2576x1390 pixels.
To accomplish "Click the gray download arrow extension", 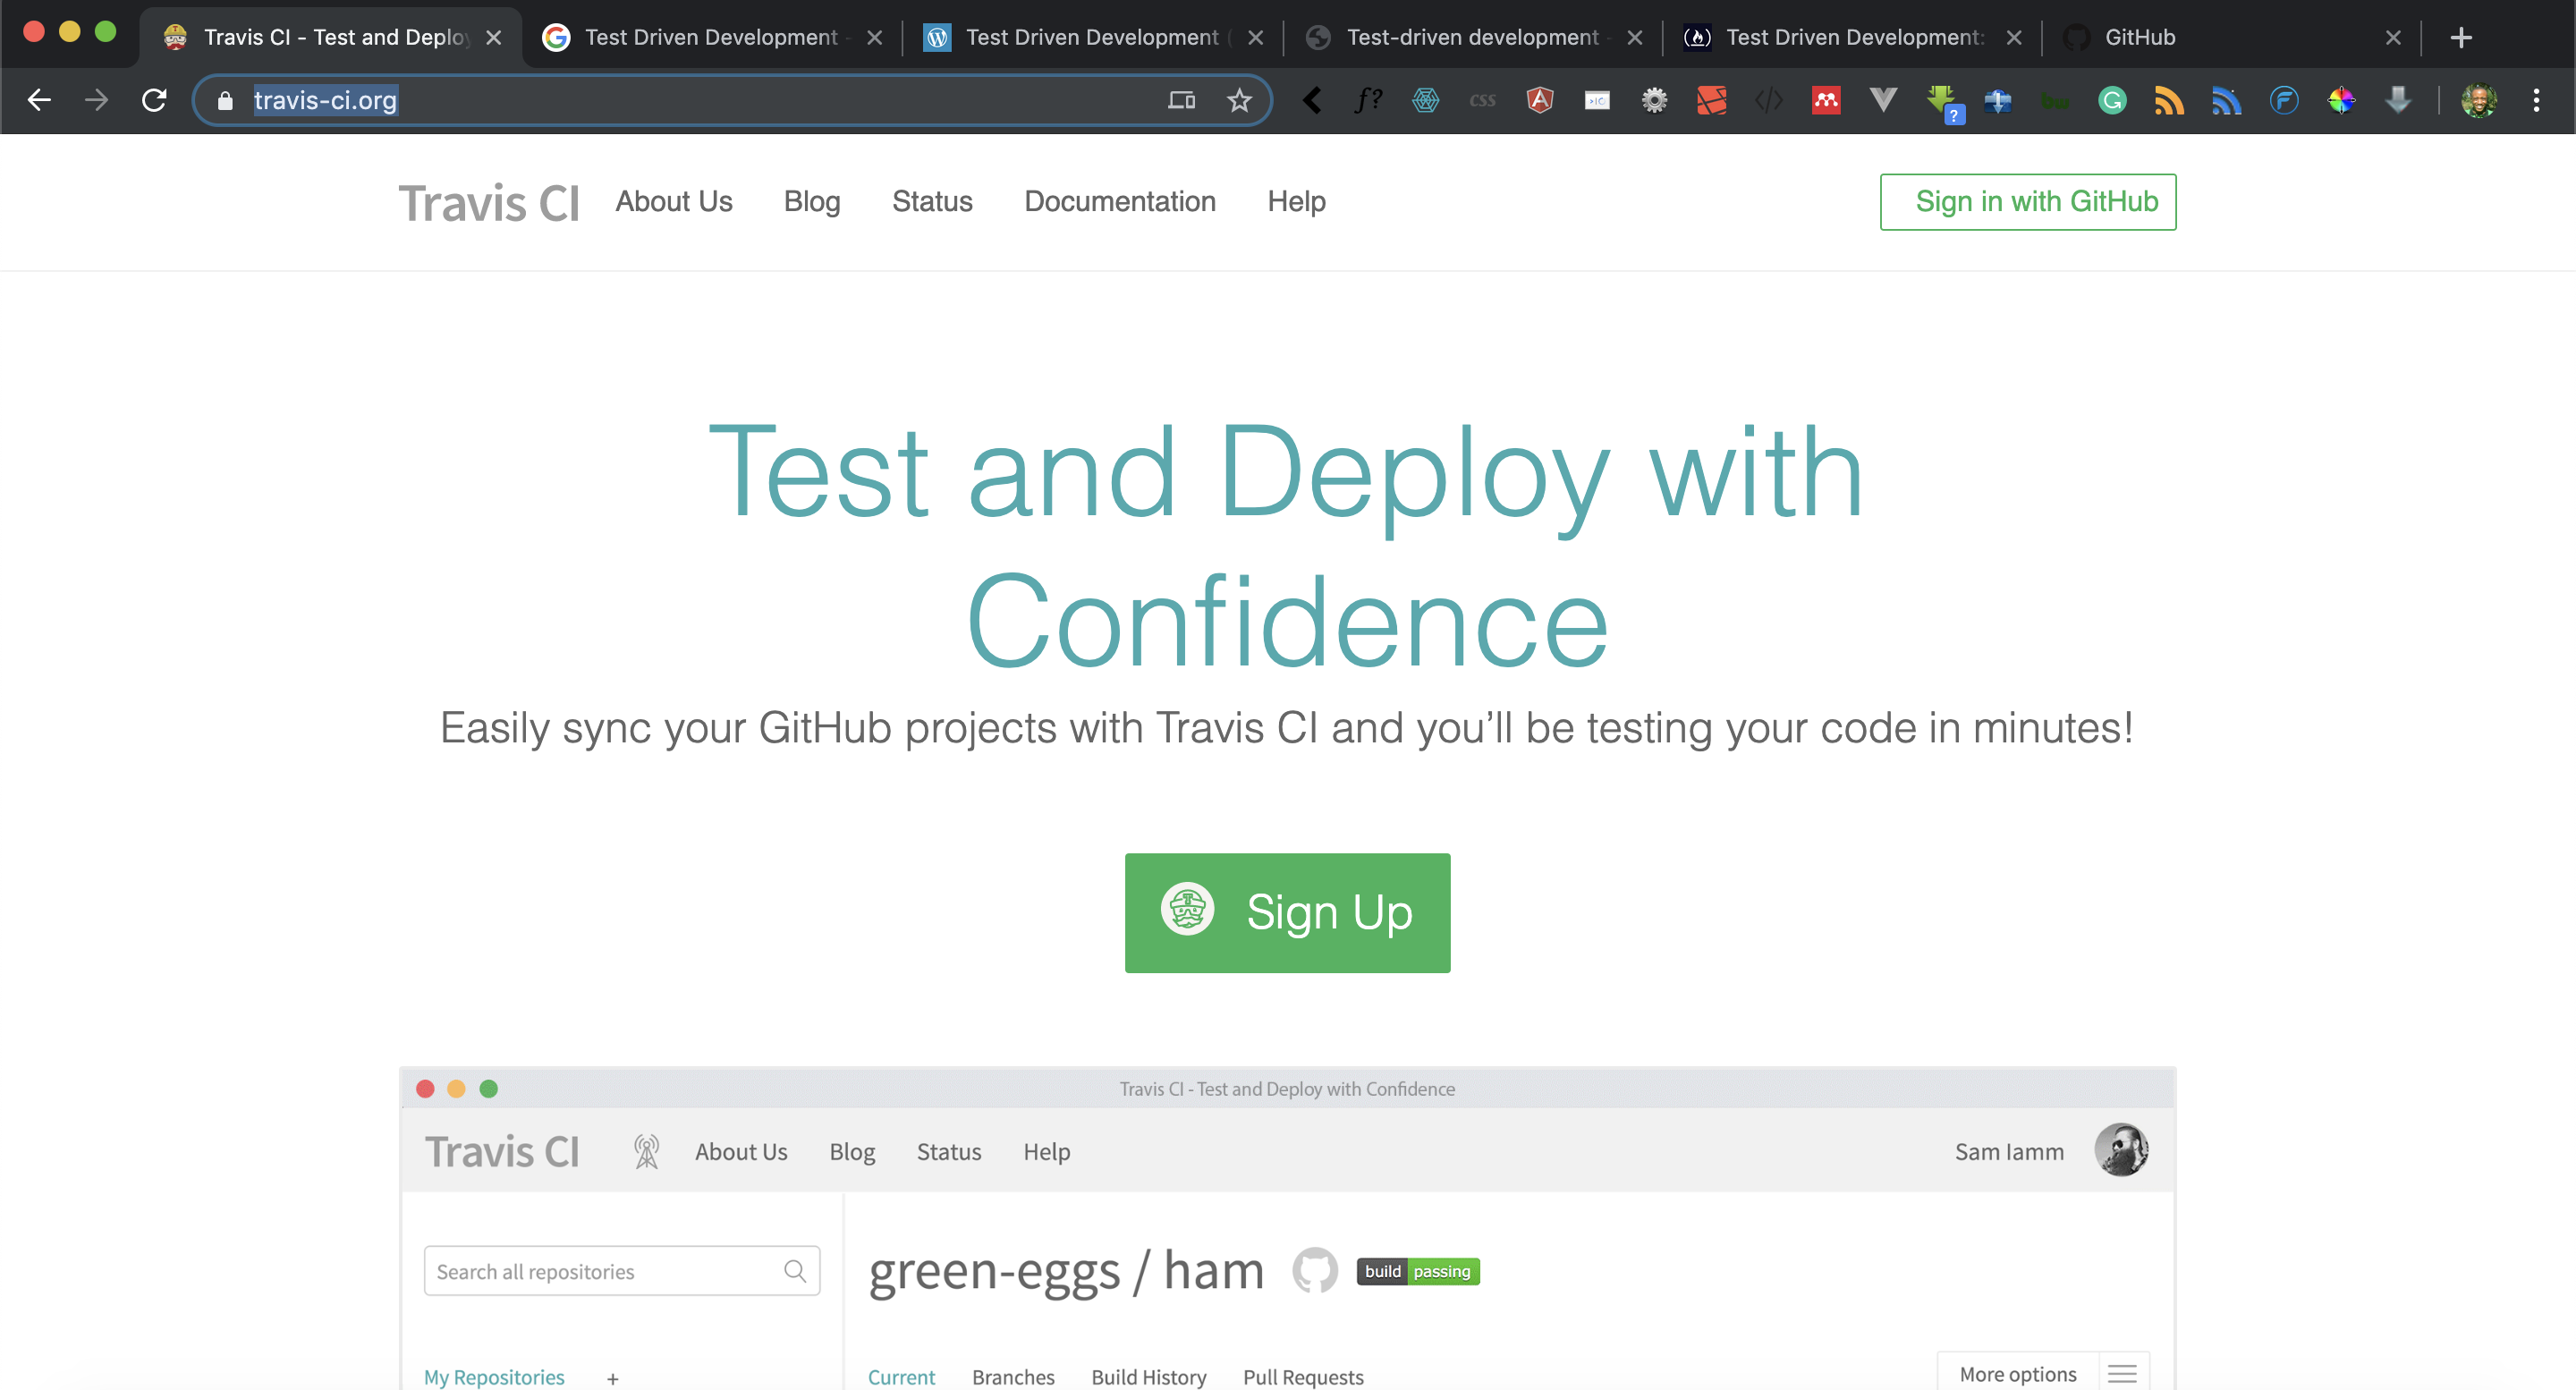I will 2398,100.
